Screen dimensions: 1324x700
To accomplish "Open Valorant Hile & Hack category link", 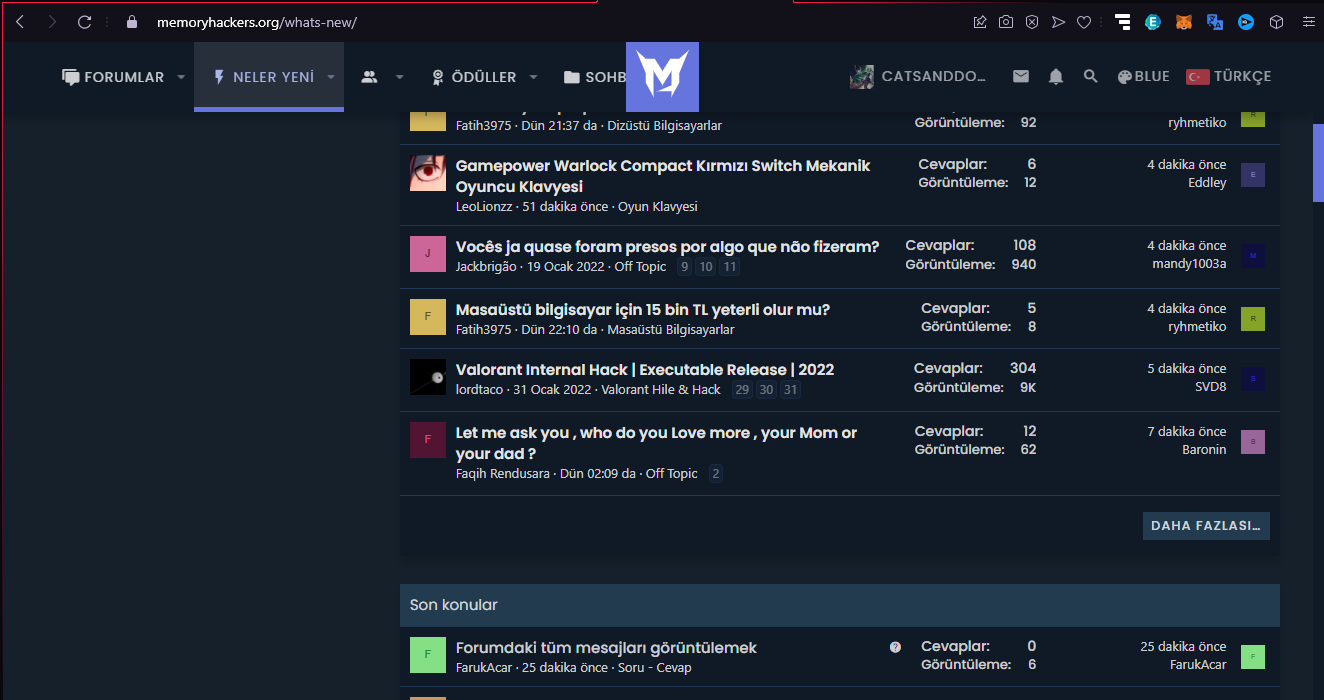I will [x=661, y=389].
